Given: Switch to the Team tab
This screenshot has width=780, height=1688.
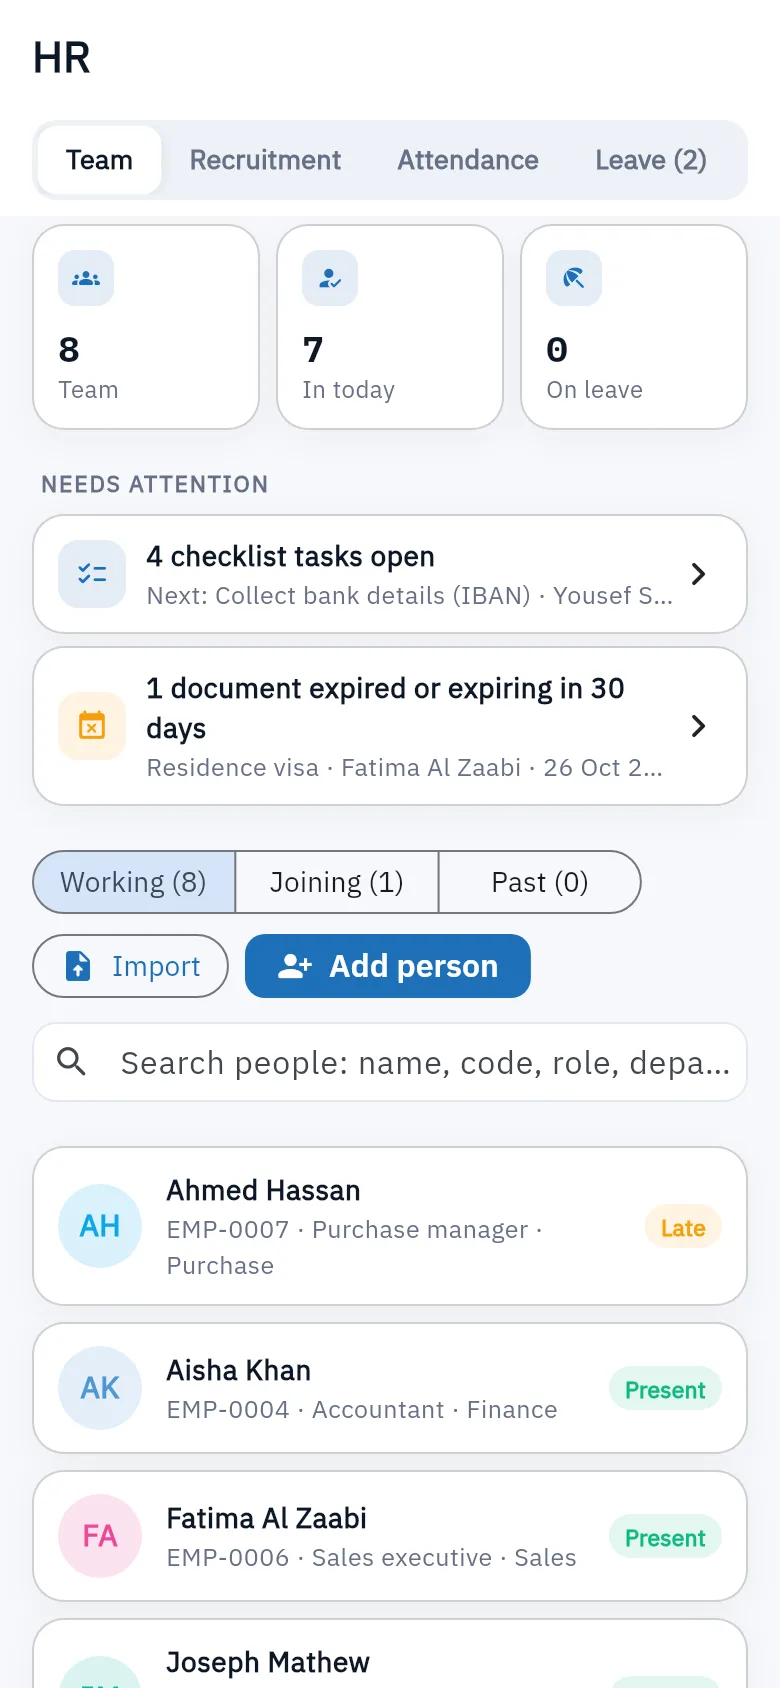Looking at the screenshot, I should point(99,160).
